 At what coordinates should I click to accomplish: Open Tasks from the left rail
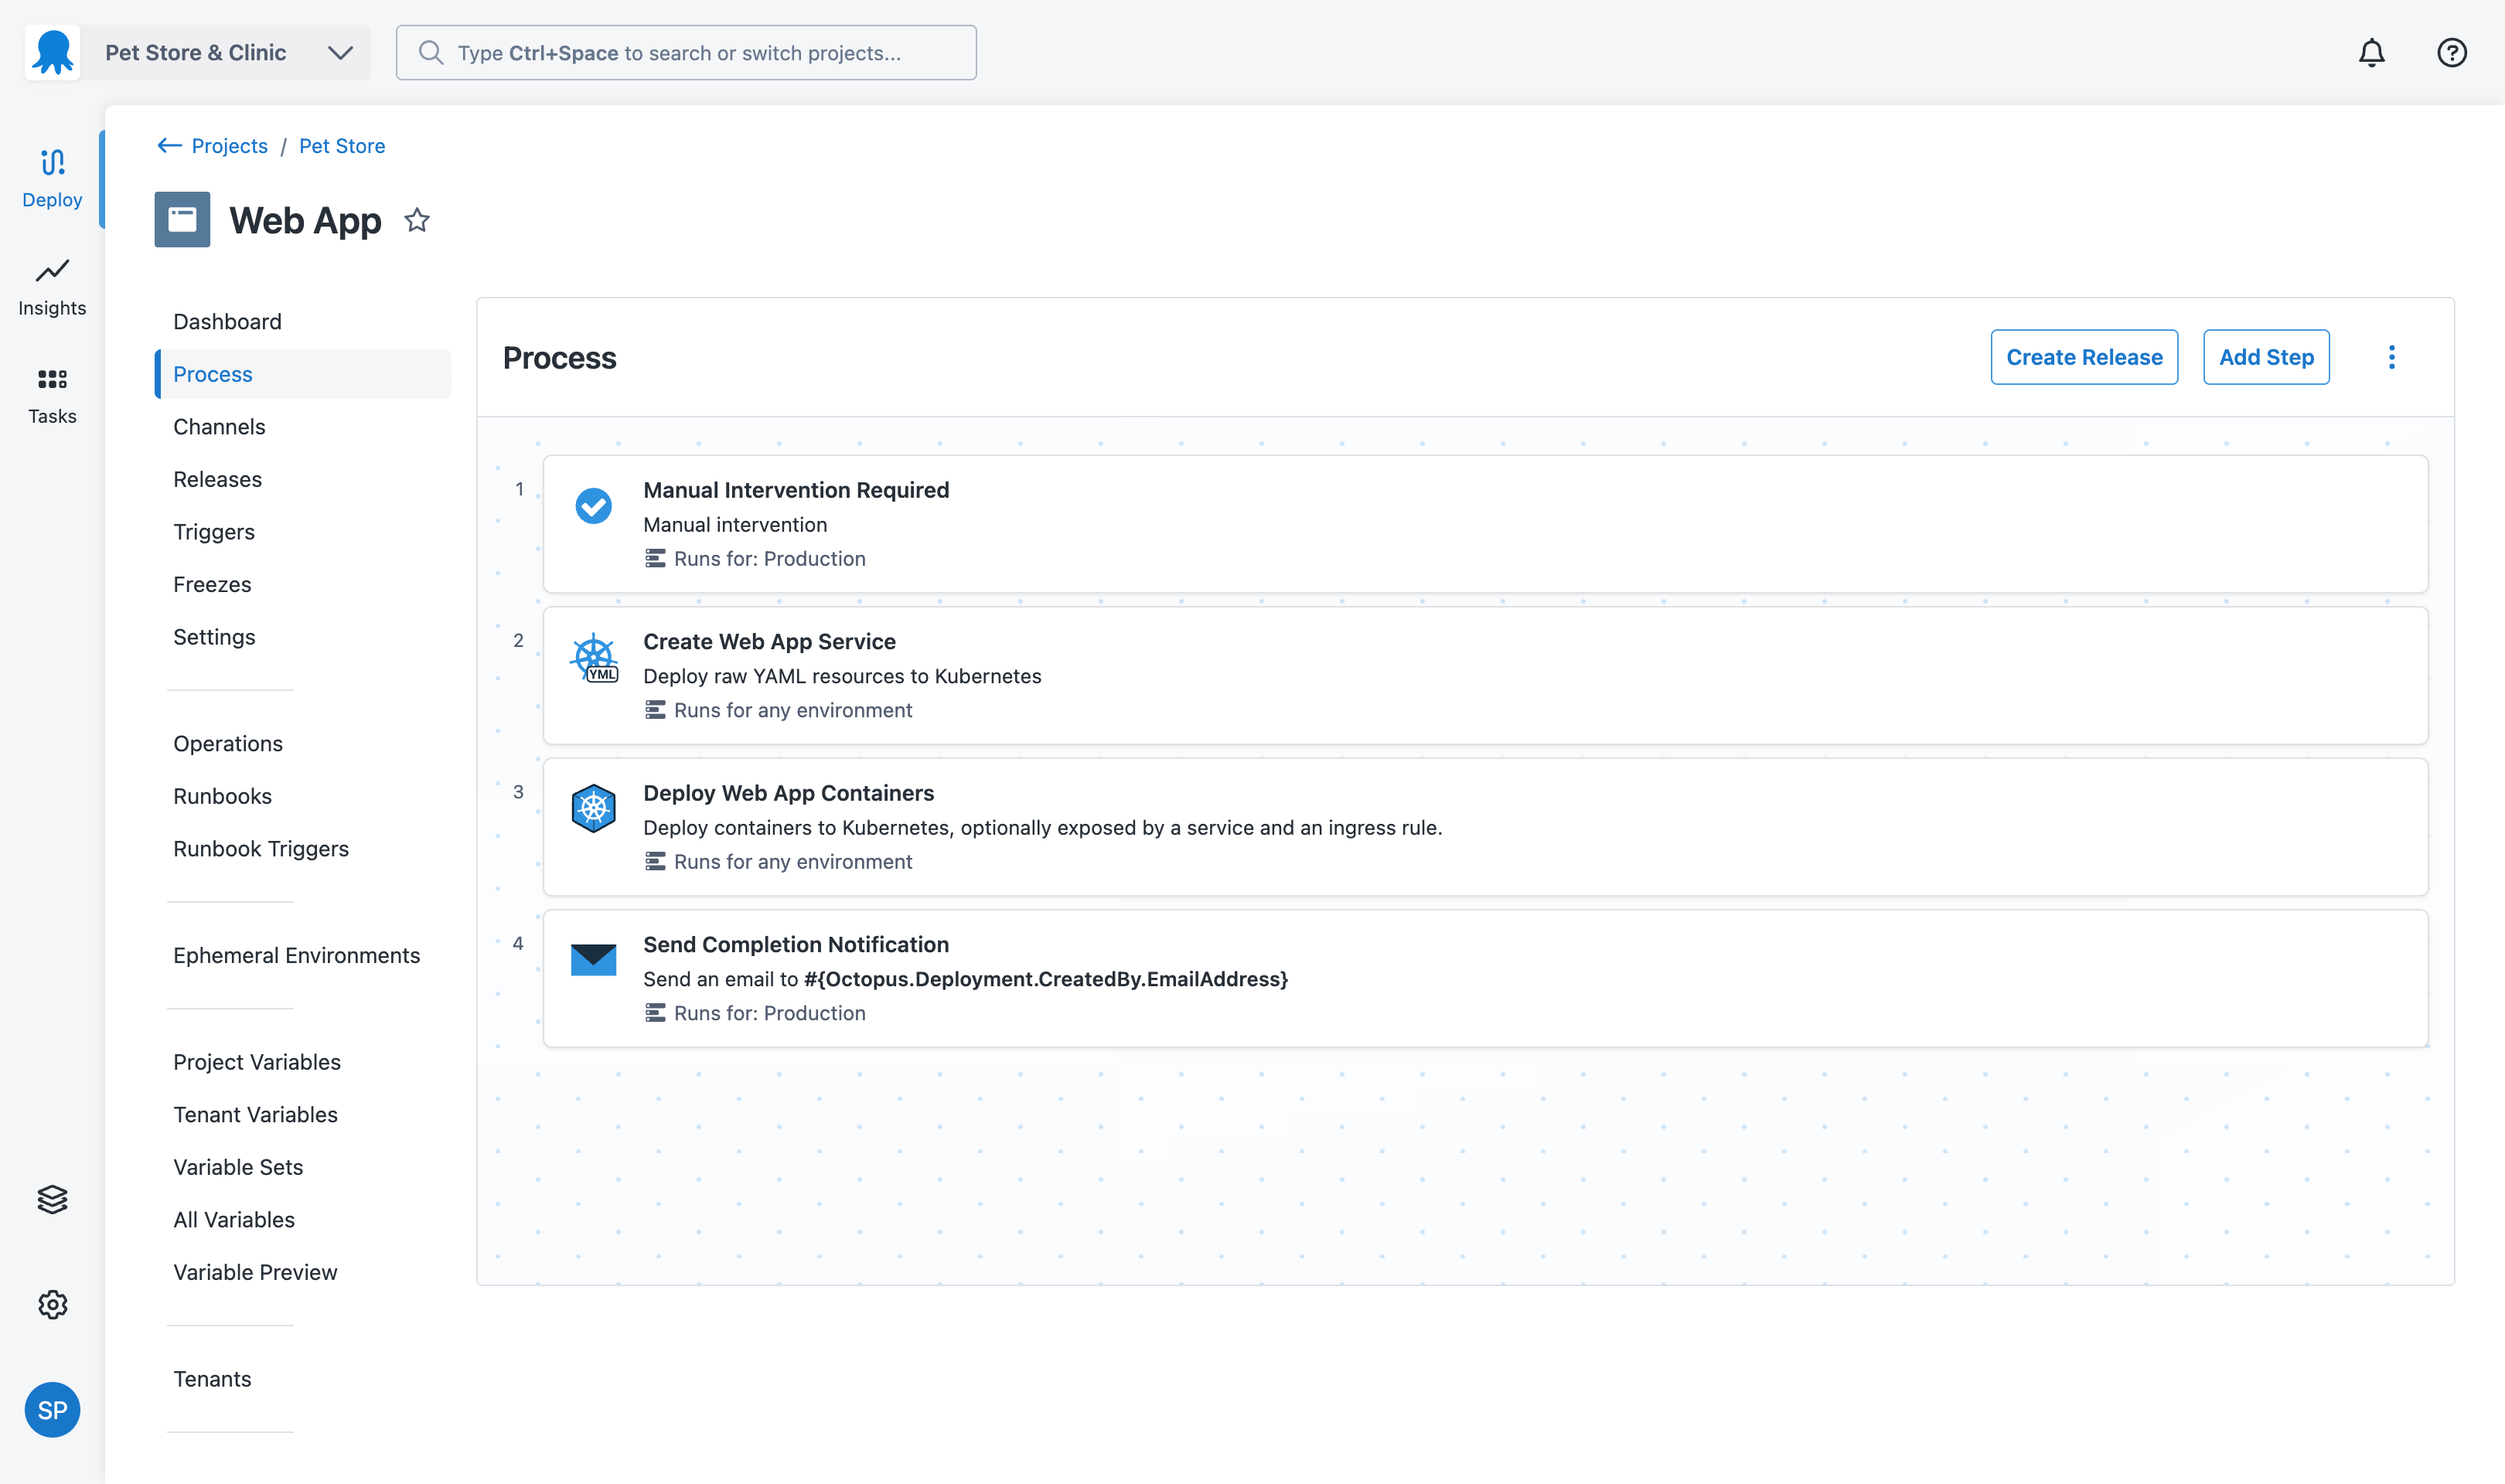click(x=52, y=395)
